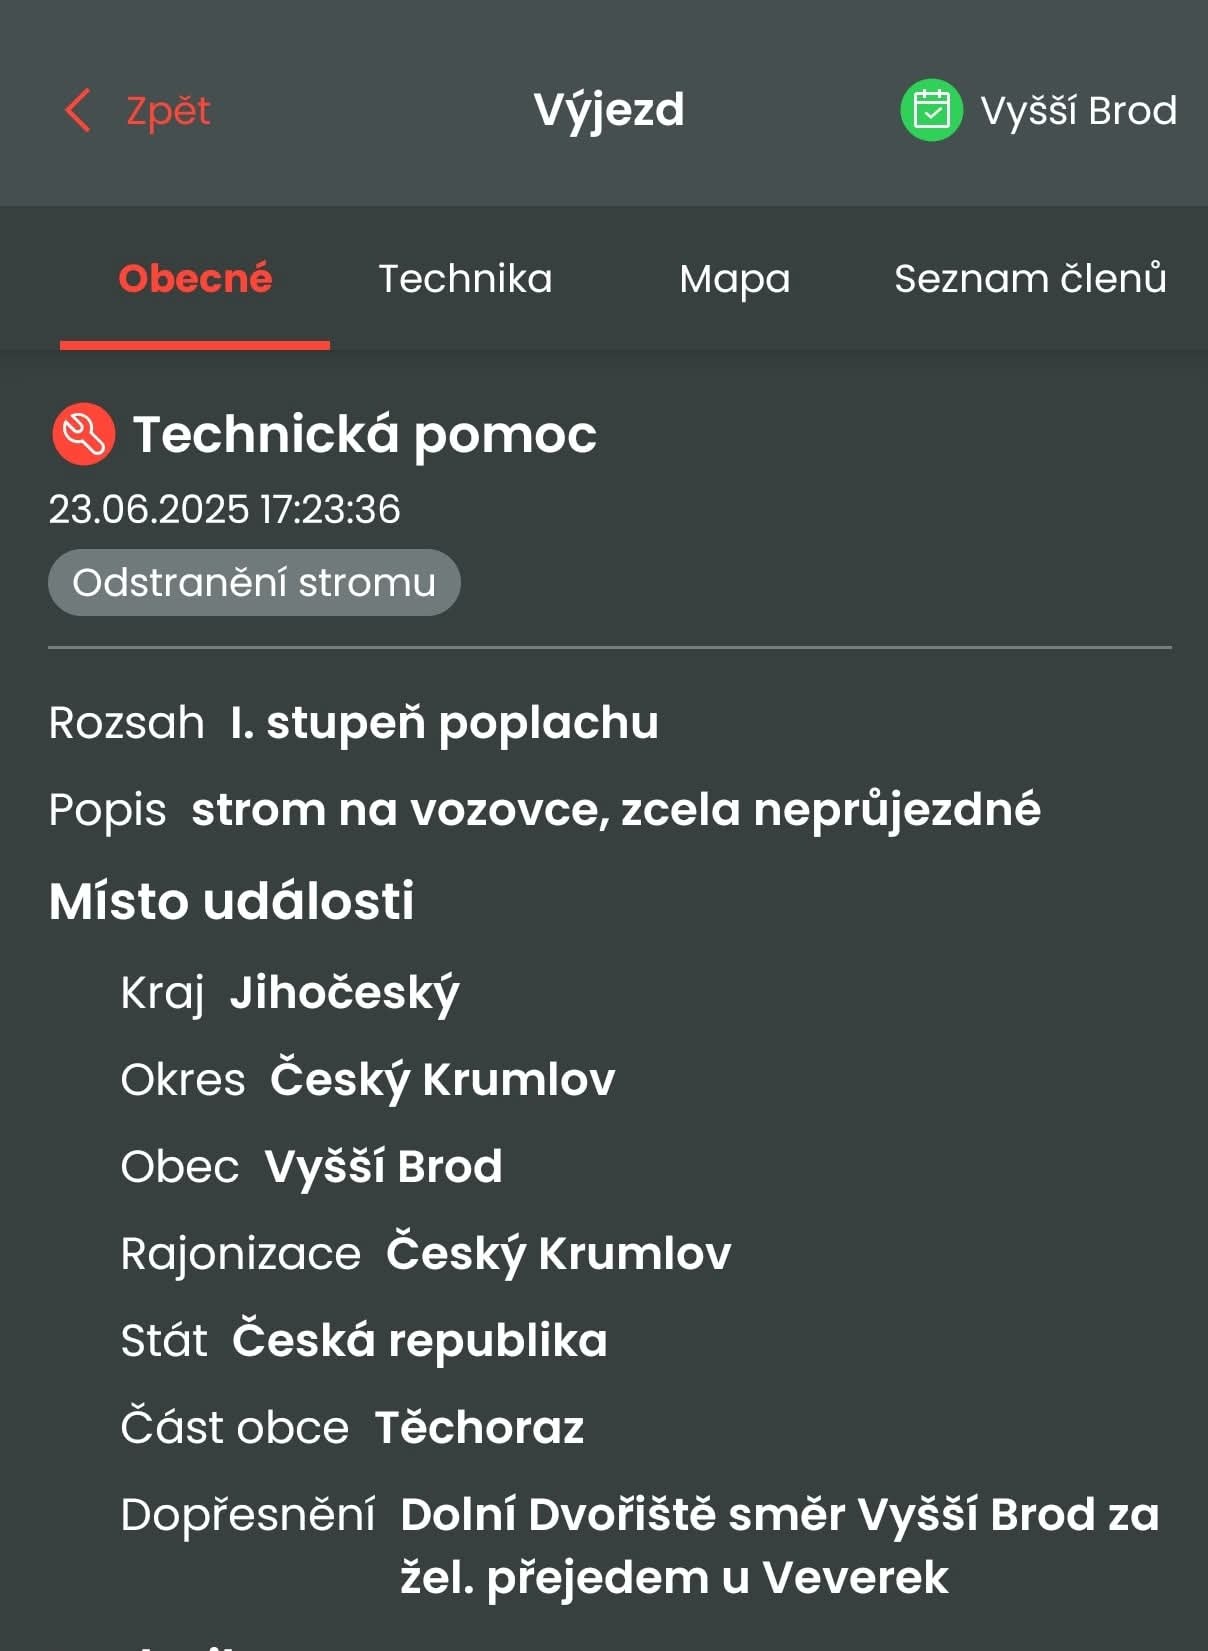Tap the I. stupeň poplachu value

point(444,722)
